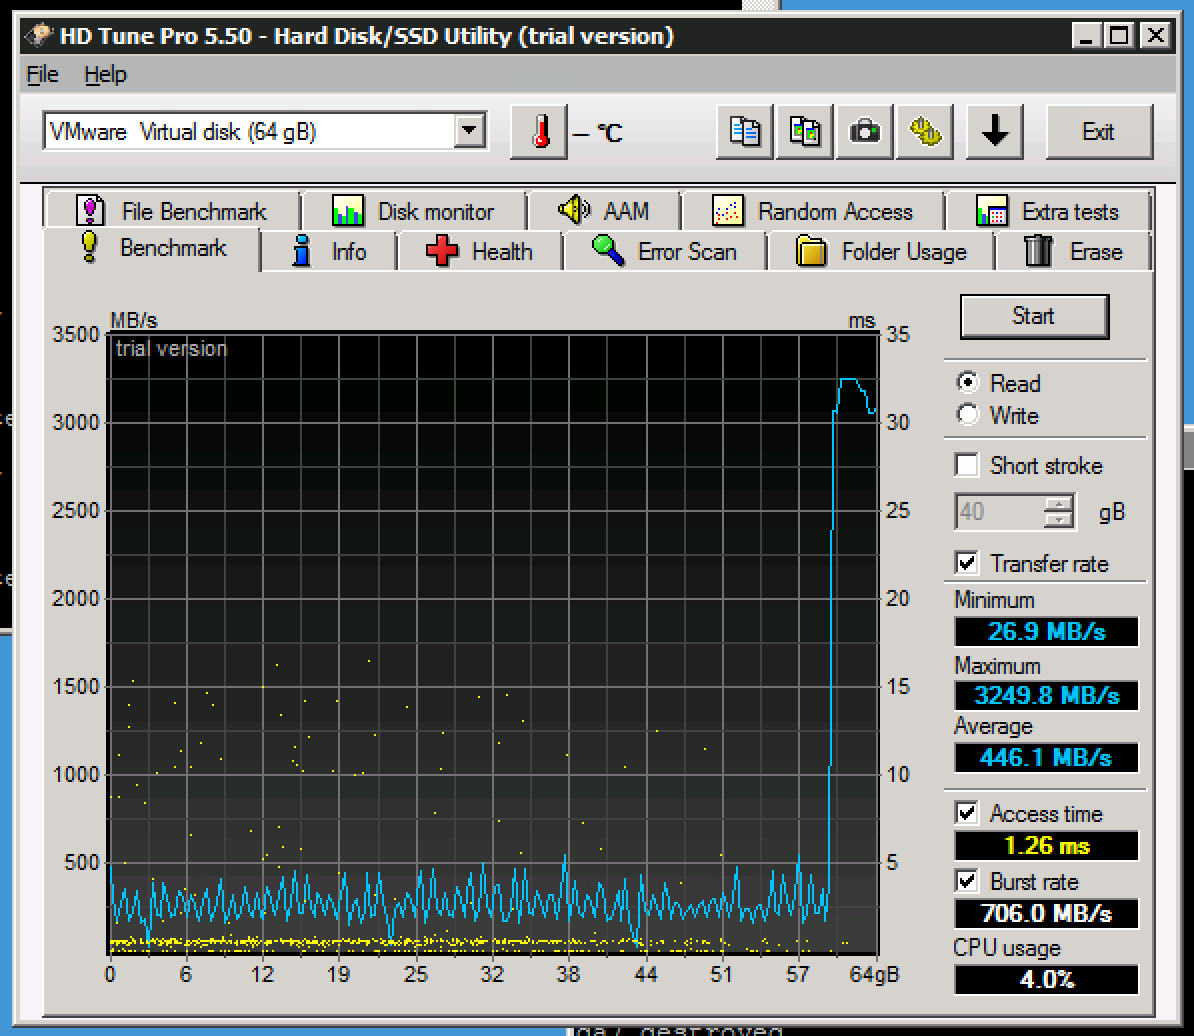Viewport: 1194px width, 1036px height.
Task: Click the Error Scan magnifier icon
Action: coord(608,250)
